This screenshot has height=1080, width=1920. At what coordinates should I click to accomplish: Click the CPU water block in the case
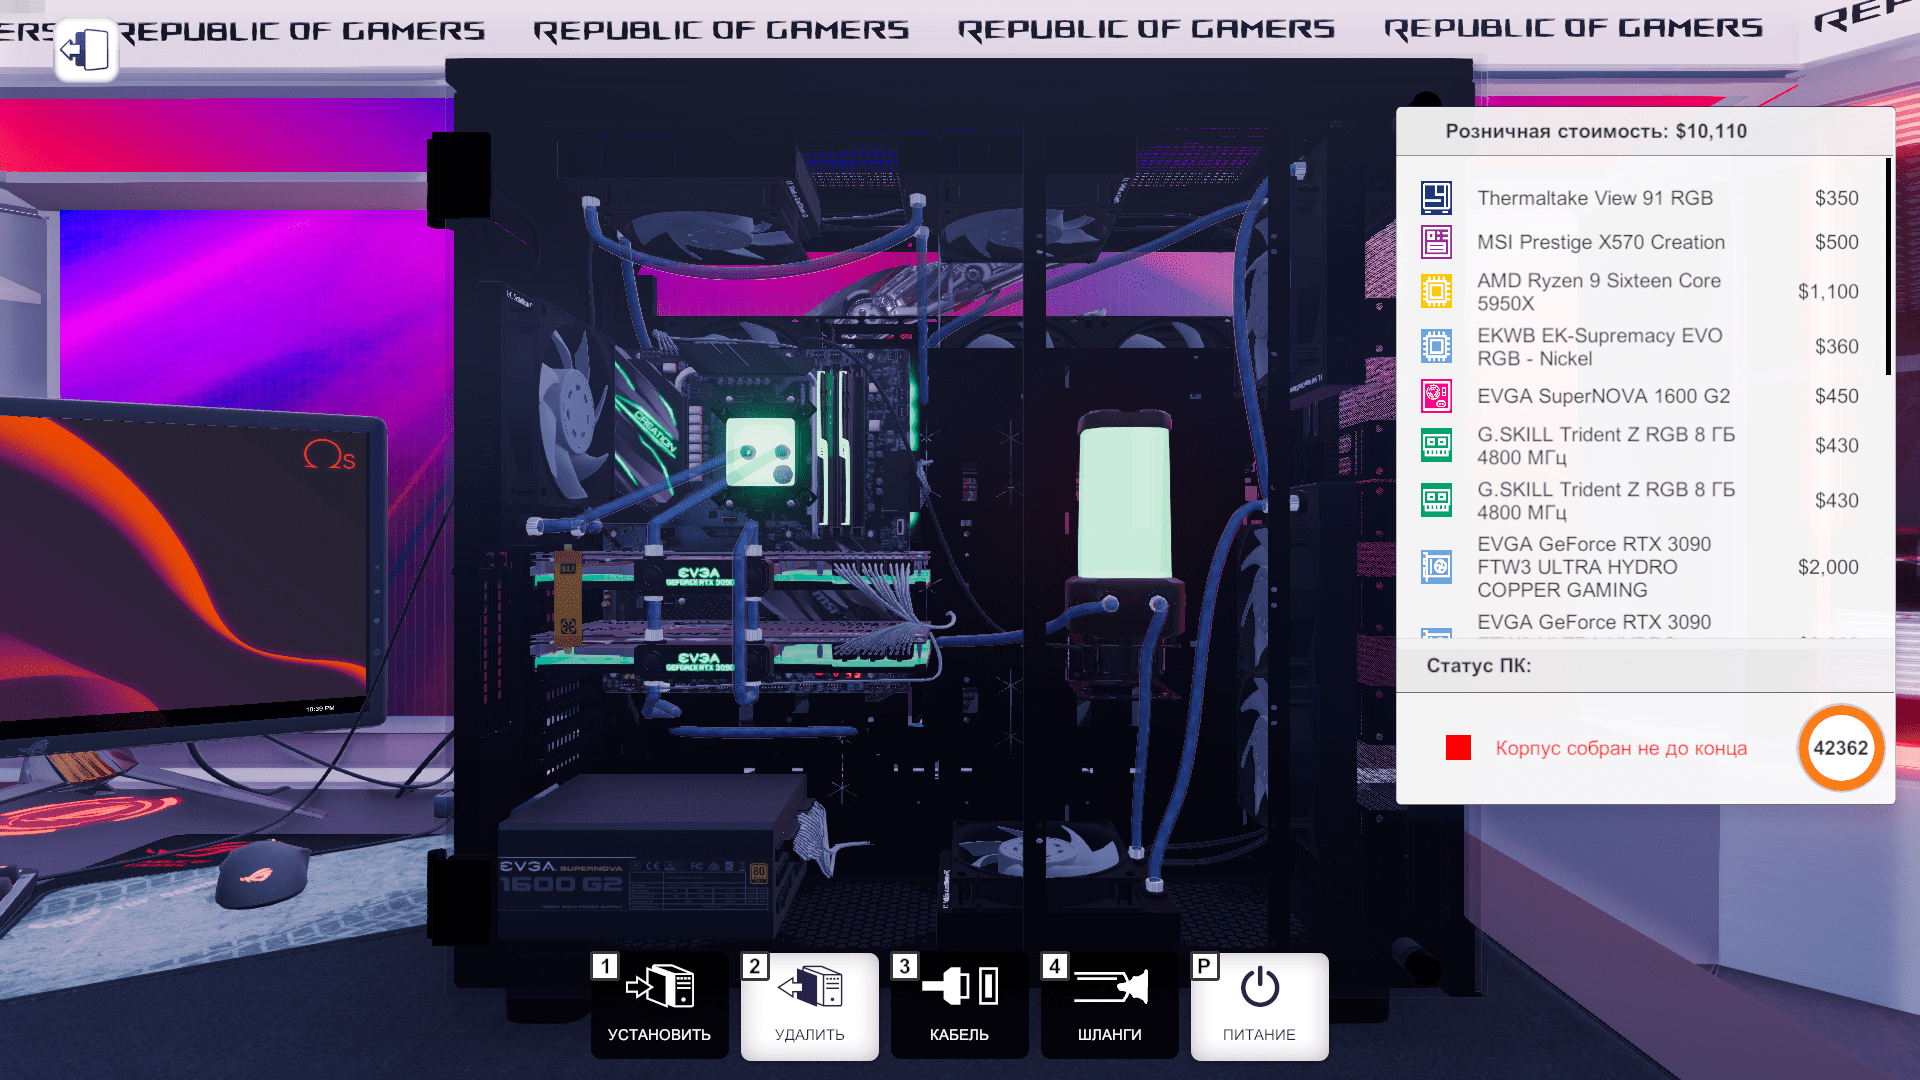click(761, 452)
